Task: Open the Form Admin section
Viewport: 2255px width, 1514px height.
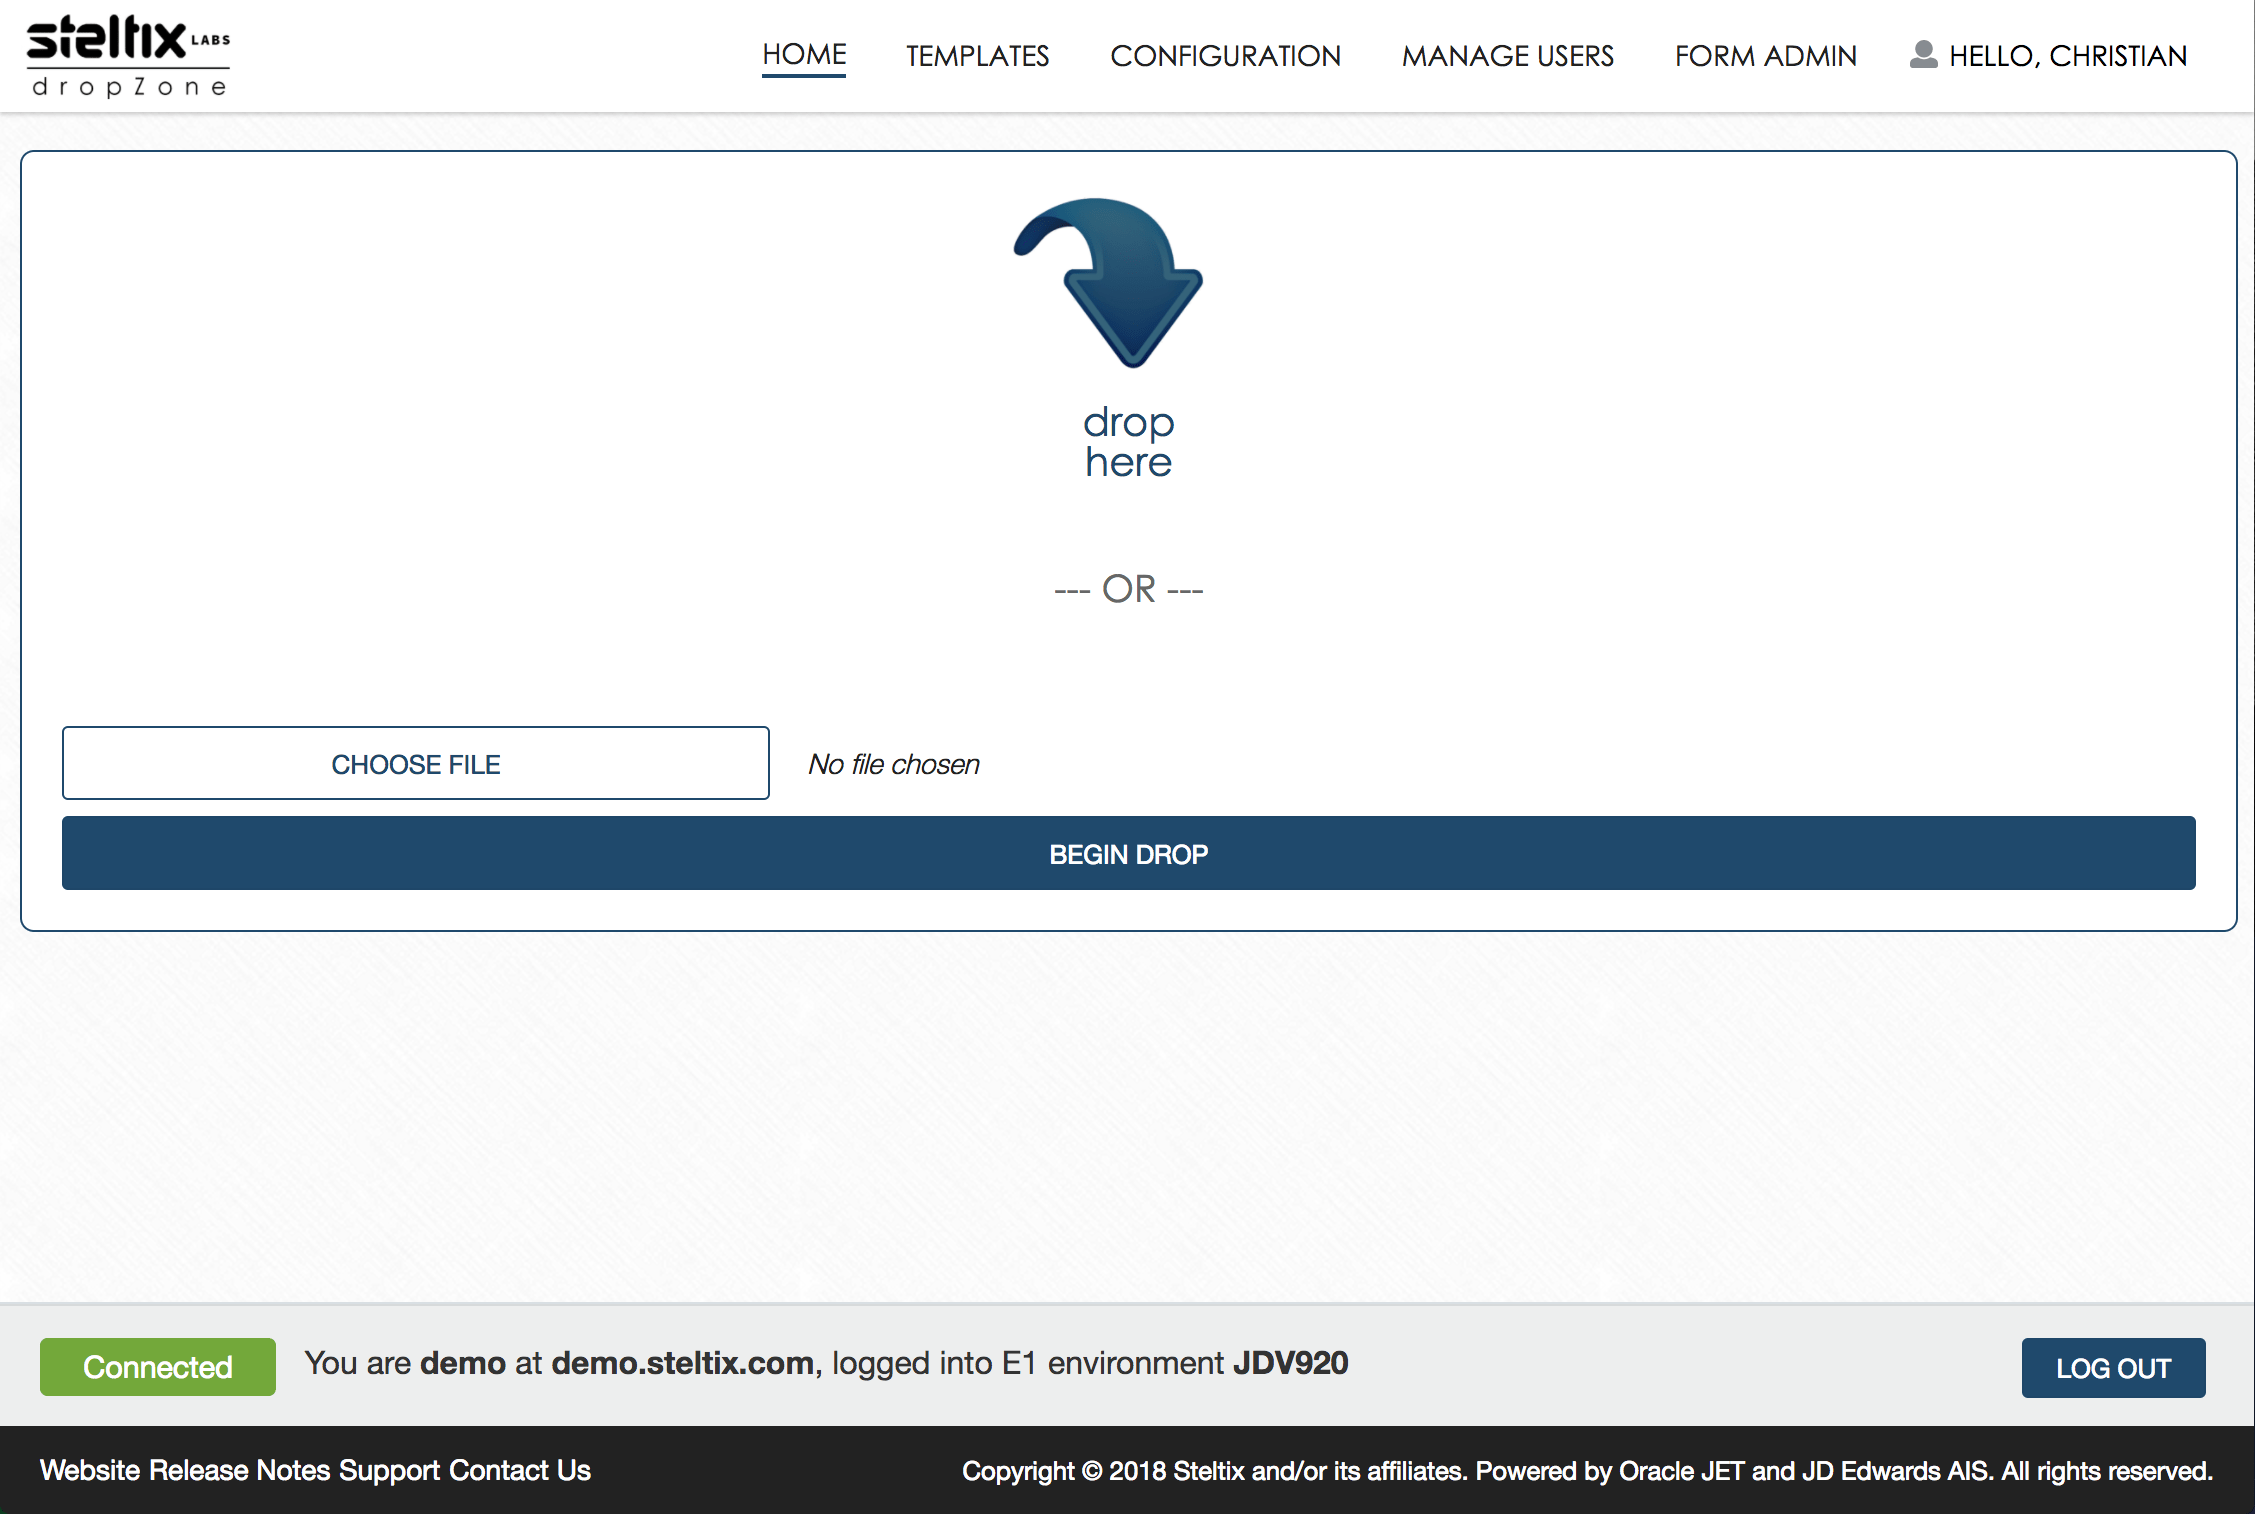Action: pyautogui.click(x=1765, y=56)
